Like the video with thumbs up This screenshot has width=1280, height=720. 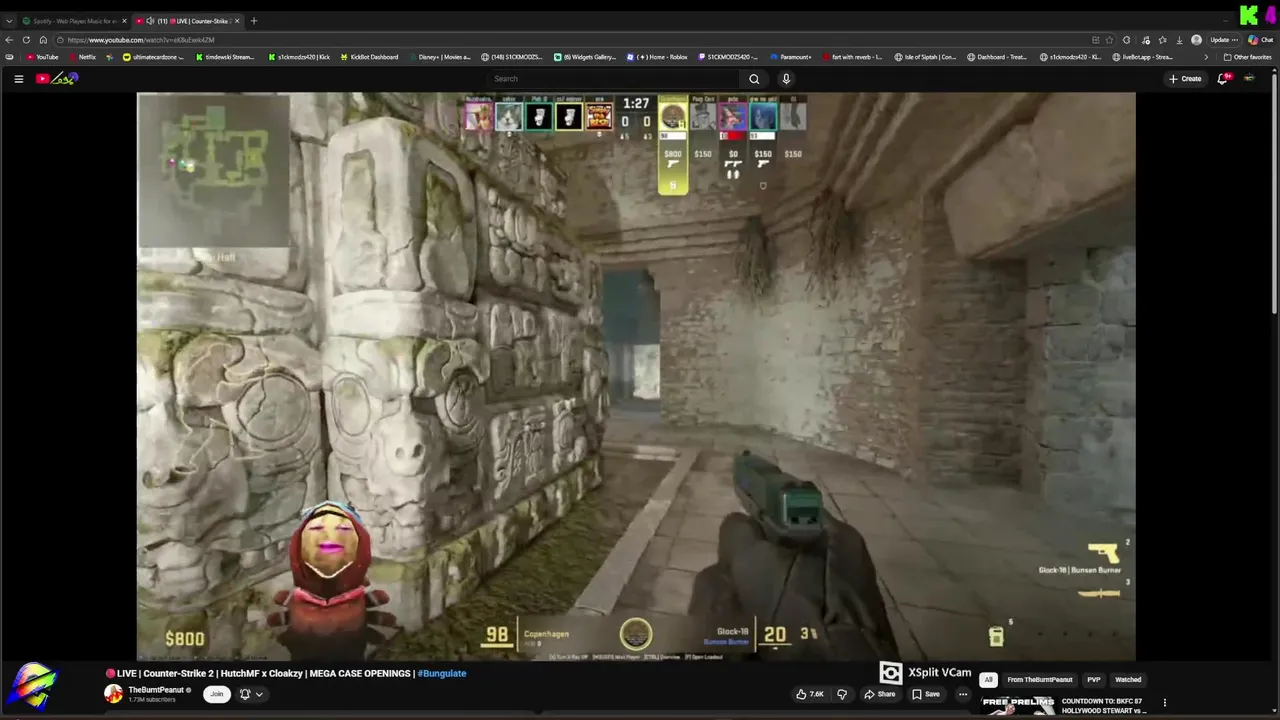coord(809,694)
